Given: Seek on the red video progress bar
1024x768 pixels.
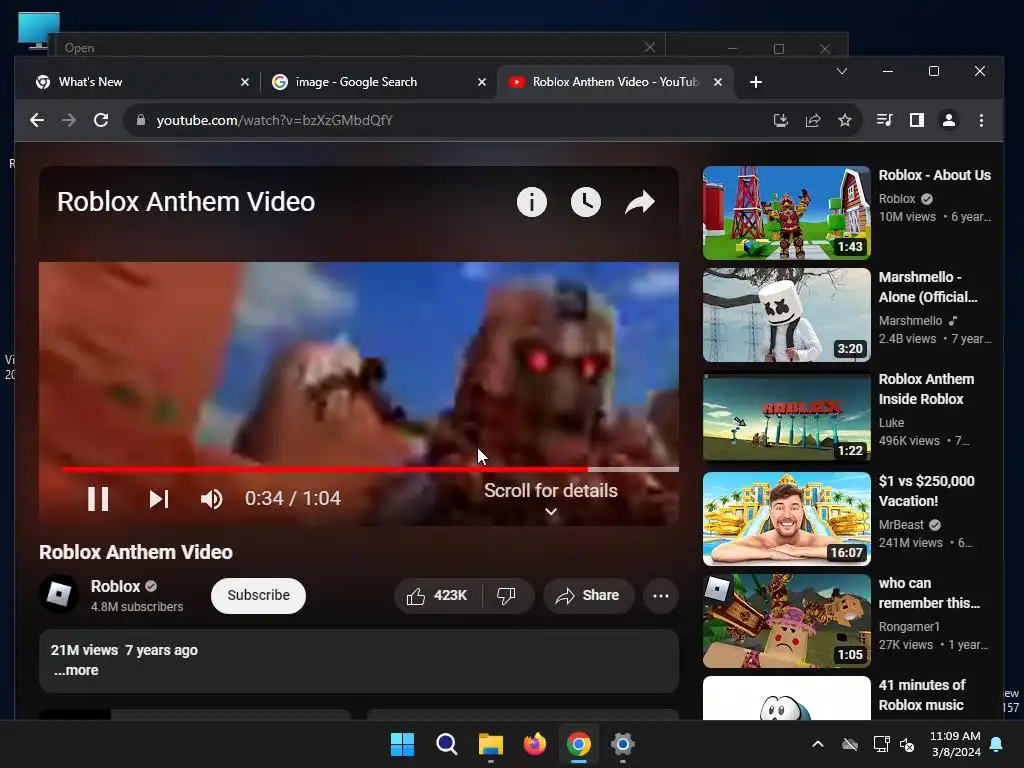Looking at the screenshot, I should [370, 469].
